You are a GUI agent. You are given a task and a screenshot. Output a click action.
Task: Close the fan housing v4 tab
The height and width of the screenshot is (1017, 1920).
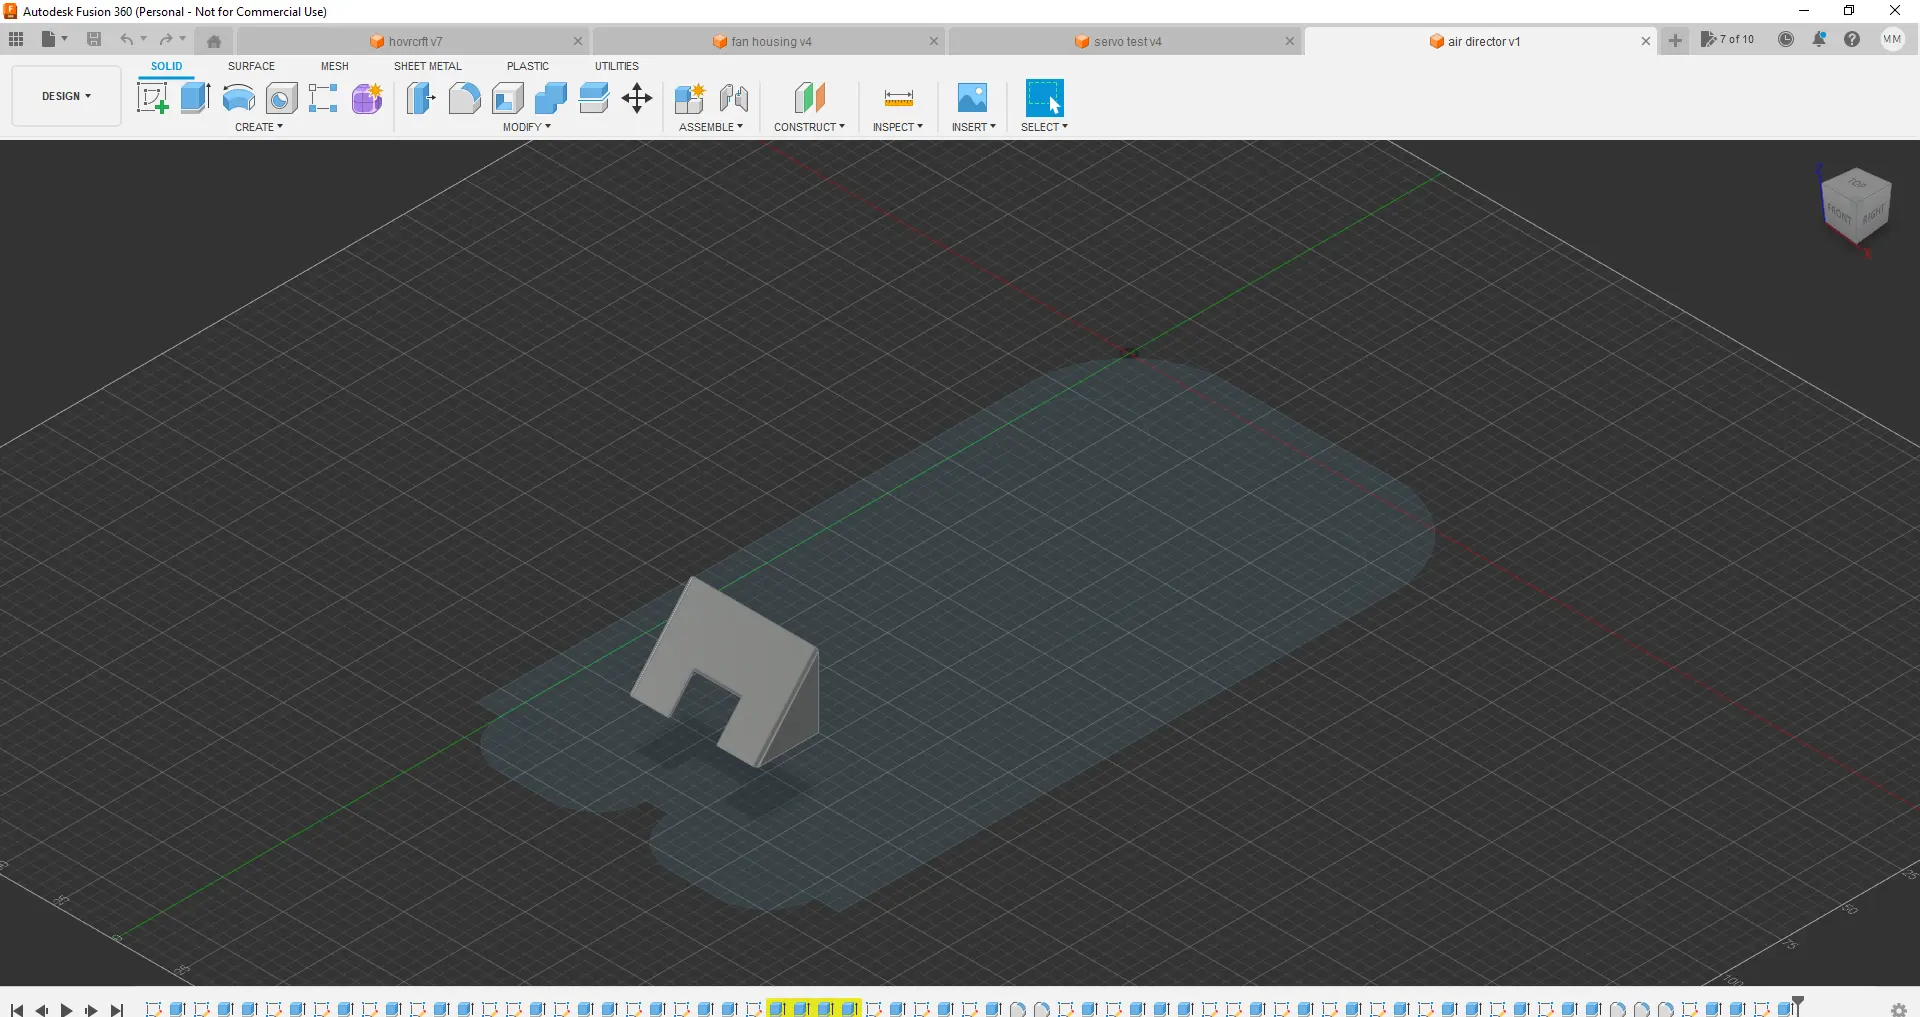(x=934, y=41)
